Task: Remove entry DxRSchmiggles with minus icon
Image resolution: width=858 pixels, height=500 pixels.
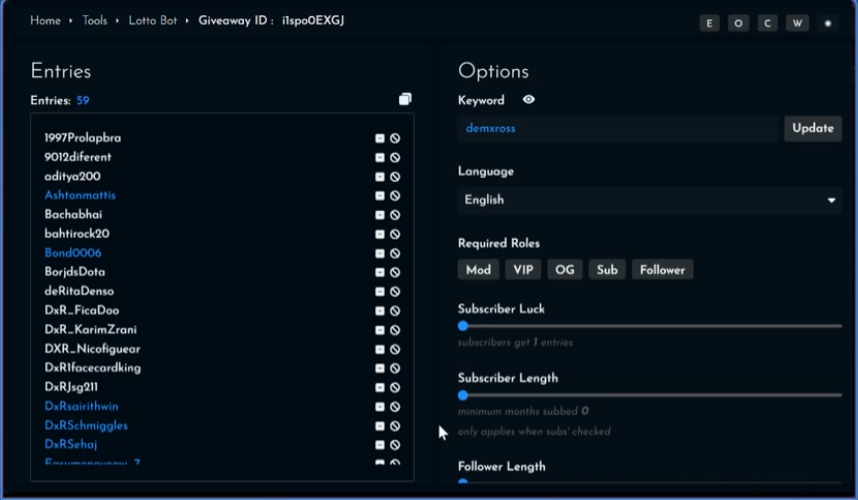Action: 380,426
